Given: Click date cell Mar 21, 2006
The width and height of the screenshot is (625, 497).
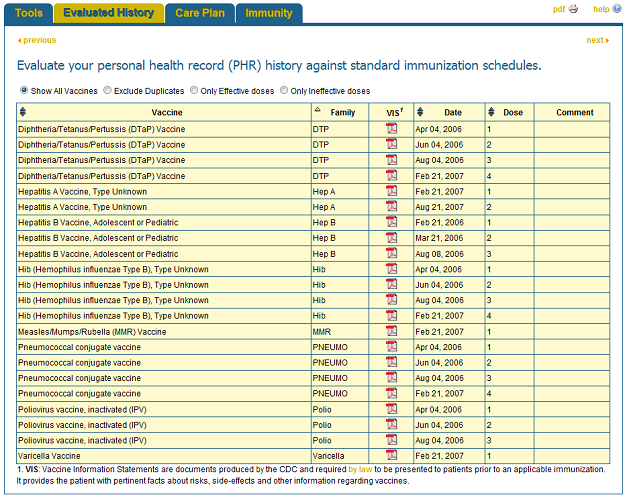Looking at the screenshot, I should click(x=449, y=238).
